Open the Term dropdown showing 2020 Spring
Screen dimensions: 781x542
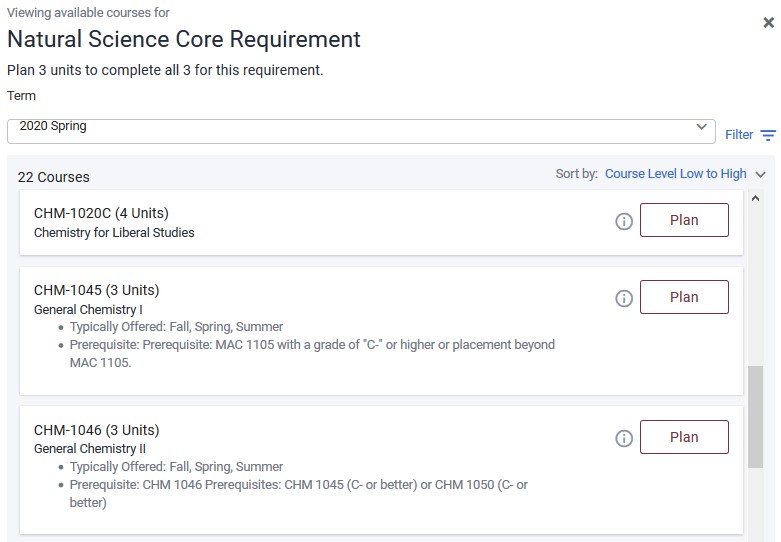tap(360, 131)
